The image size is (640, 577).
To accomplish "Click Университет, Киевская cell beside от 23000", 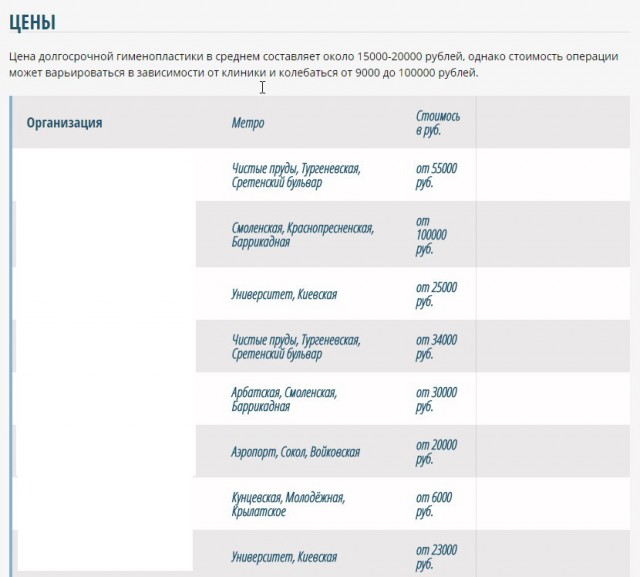I will 284,557.
